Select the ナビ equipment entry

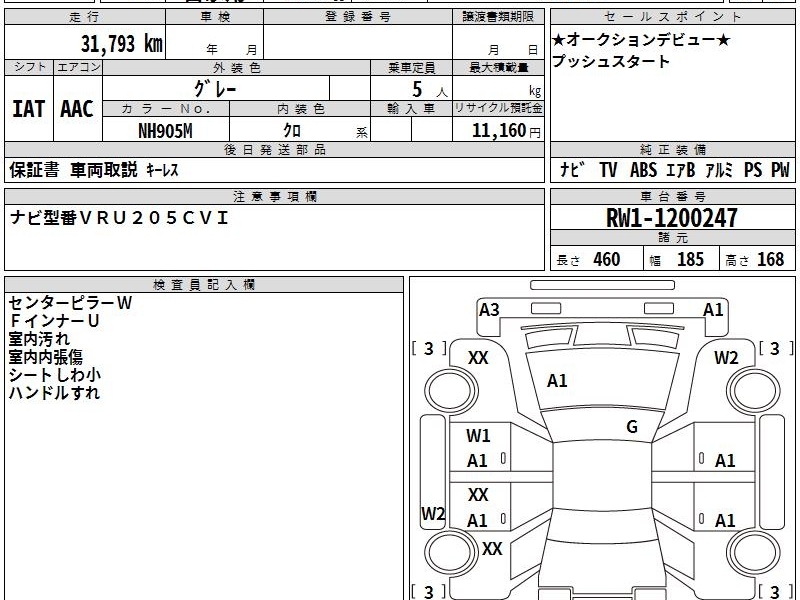[572, 169]
